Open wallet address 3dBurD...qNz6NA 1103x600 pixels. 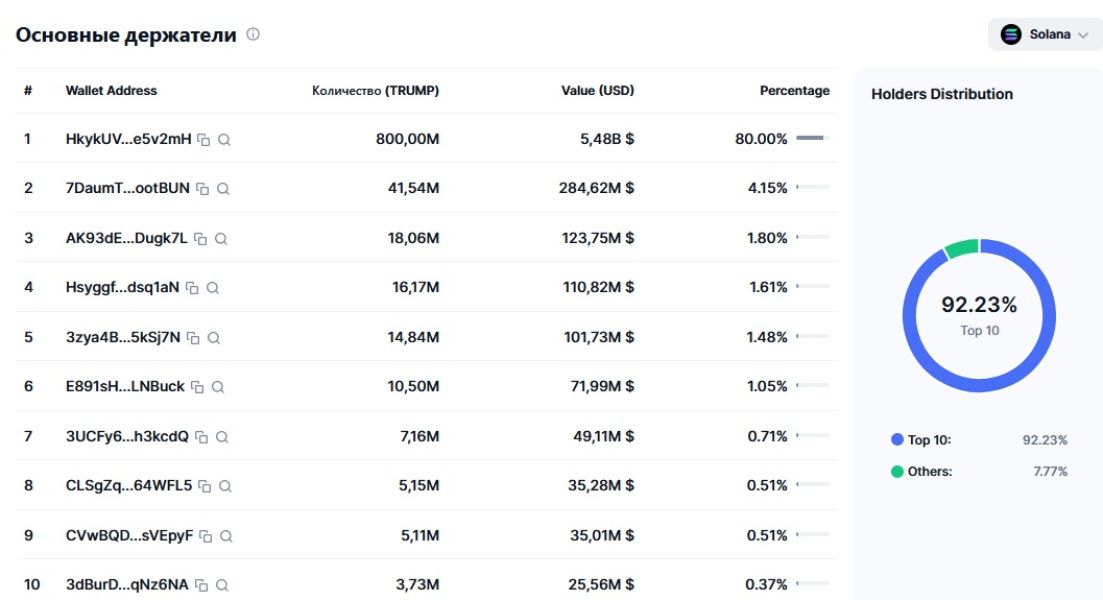126,584
